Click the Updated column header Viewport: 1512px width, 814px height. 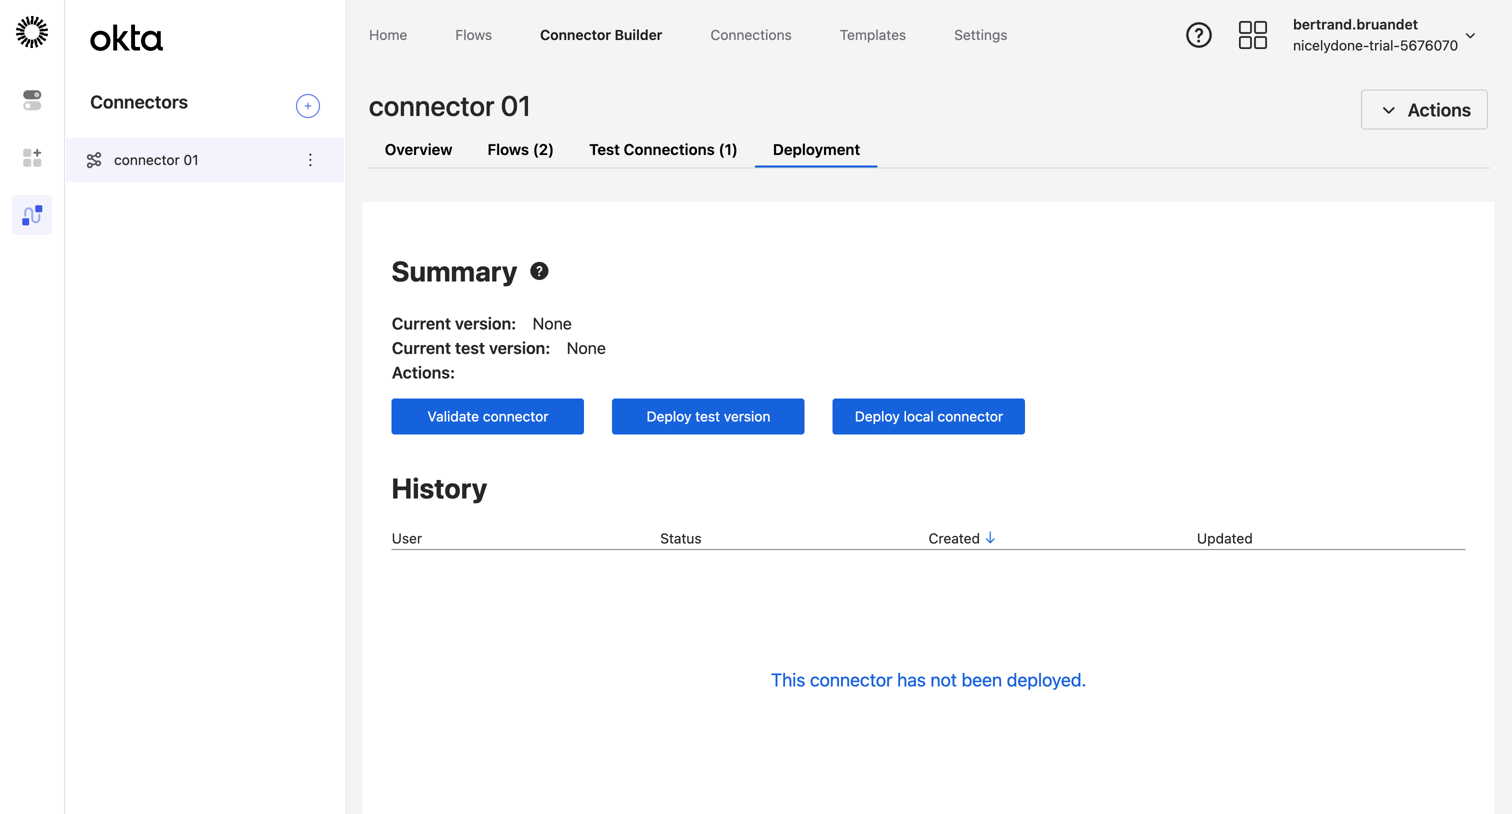1225,538
